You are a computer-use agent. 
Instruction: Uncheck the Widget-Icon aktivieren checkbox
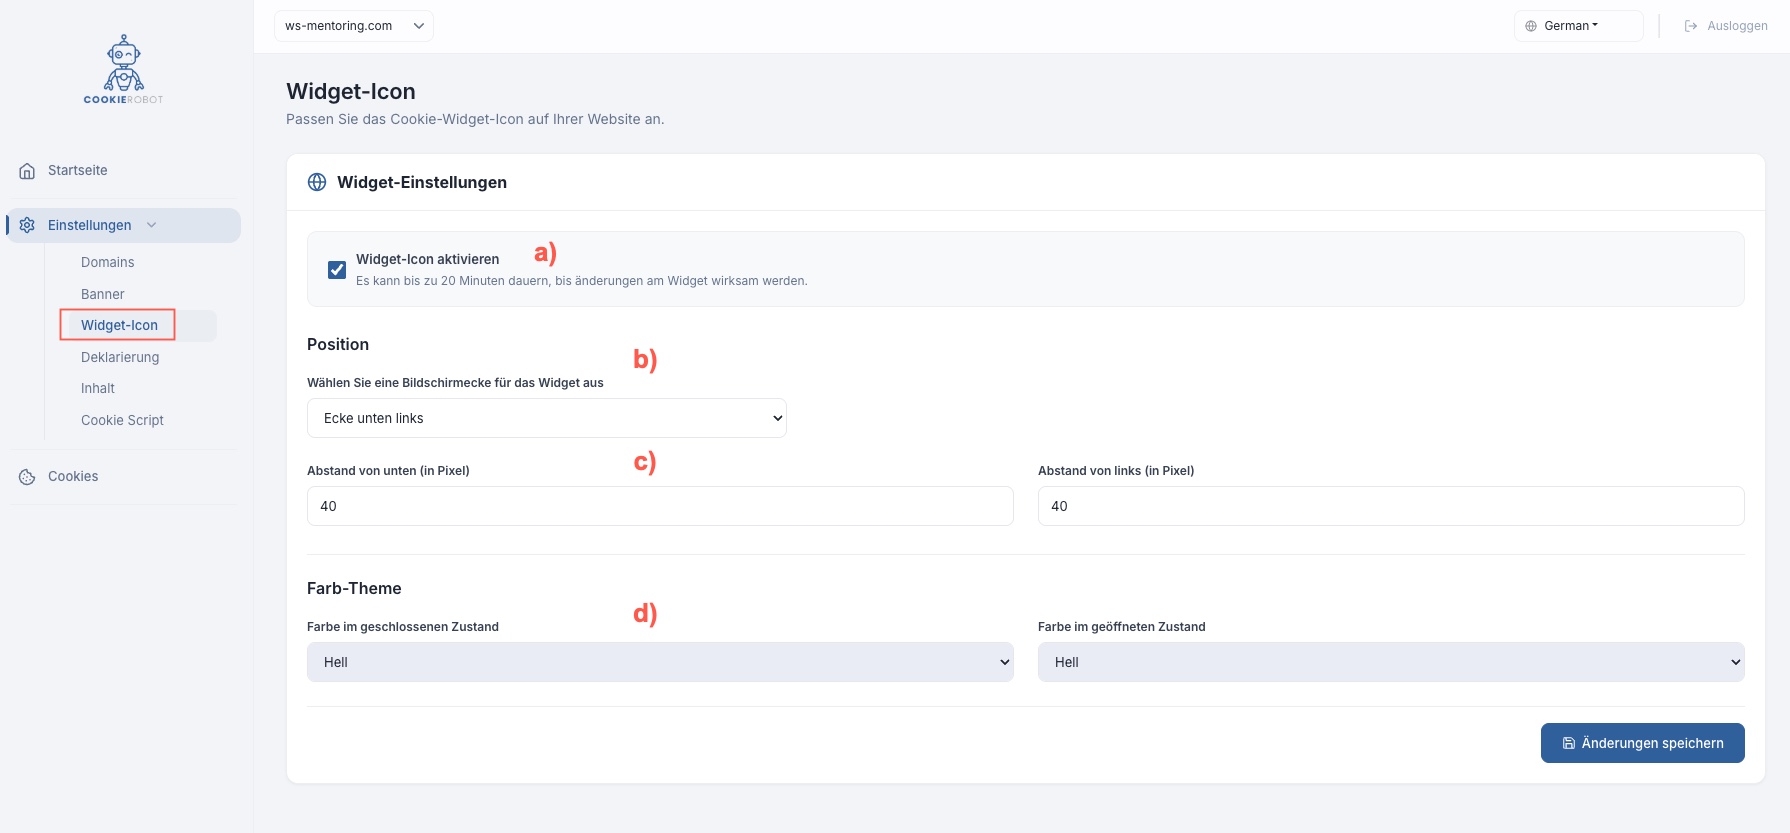tap(337, 270)
